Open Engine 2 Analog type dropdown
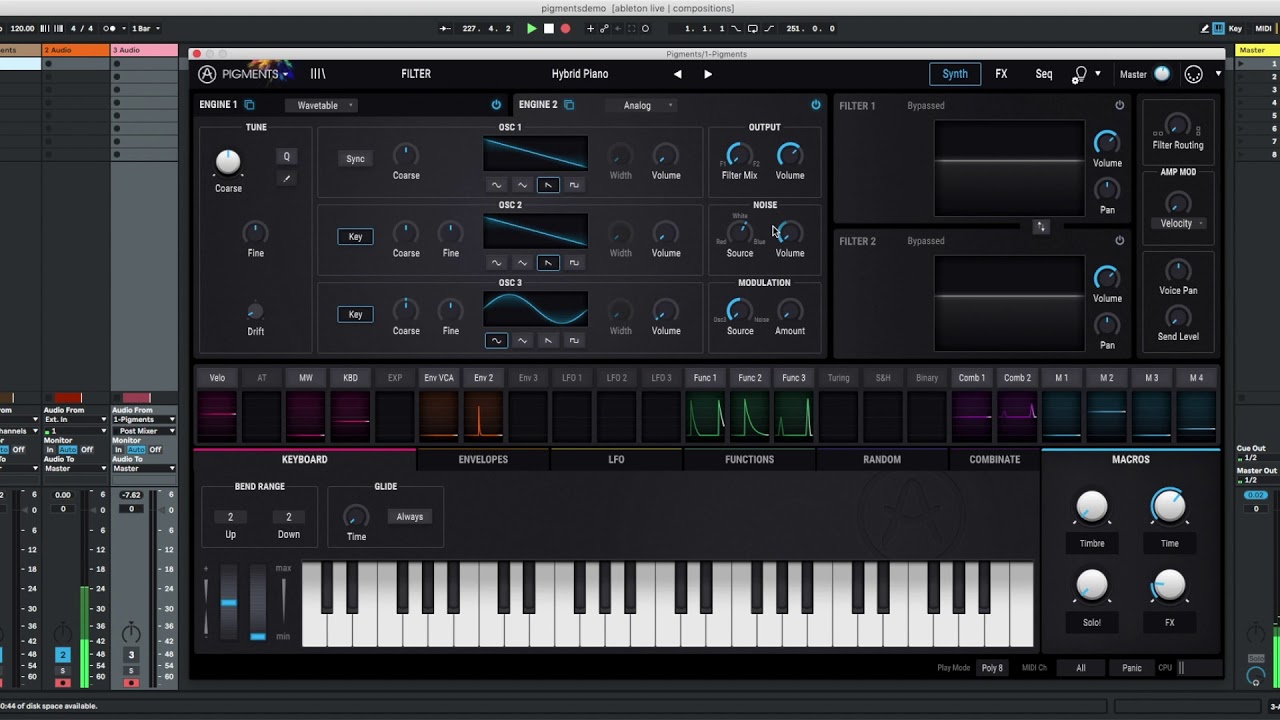 tap(642, 105)
